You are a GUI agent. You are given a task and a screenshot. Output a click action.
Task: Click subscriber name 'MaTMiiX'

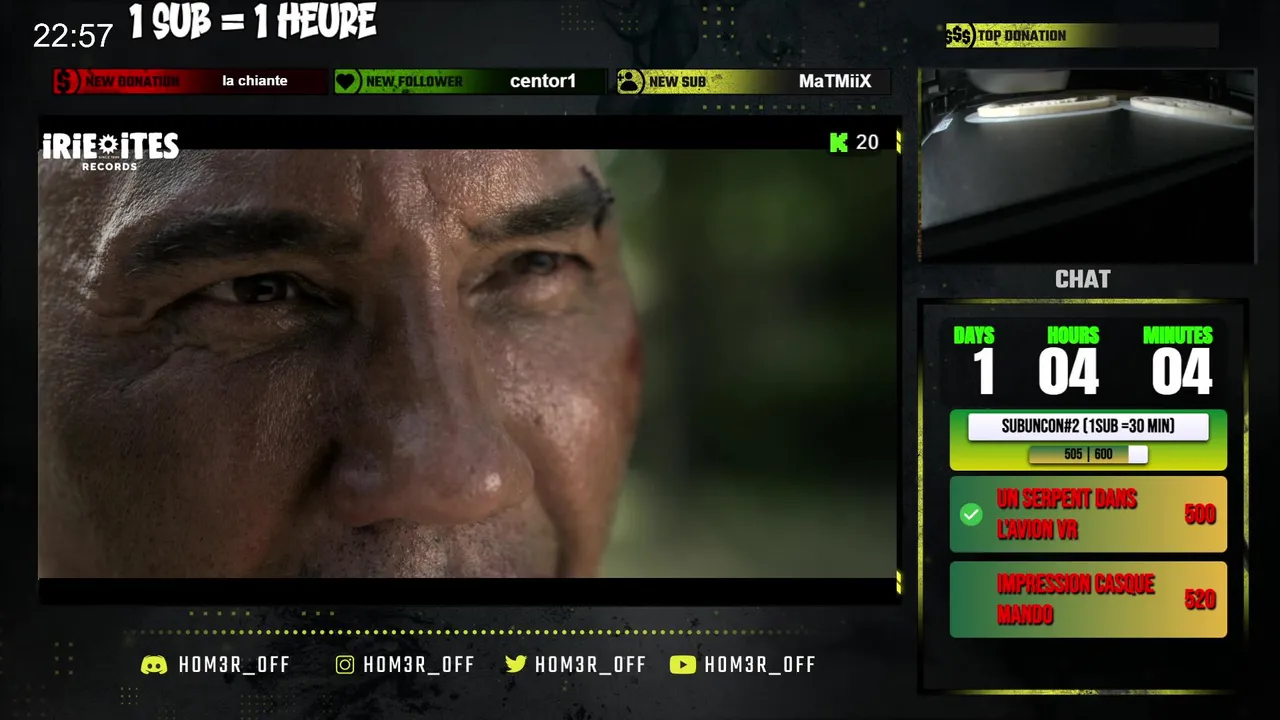[x=835, y=81]
